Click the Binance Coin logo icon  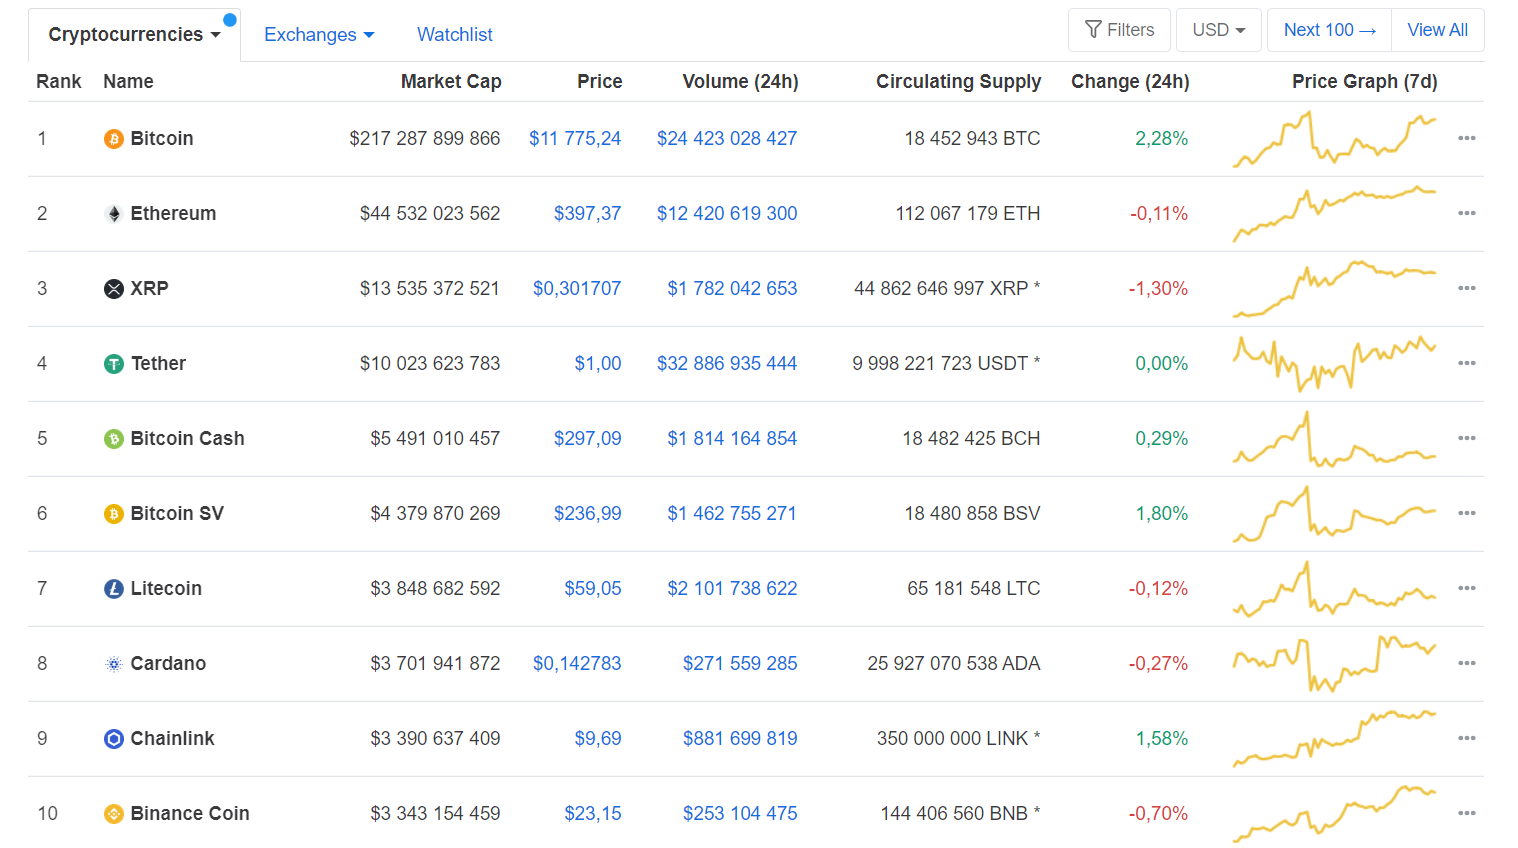[114, 814]
